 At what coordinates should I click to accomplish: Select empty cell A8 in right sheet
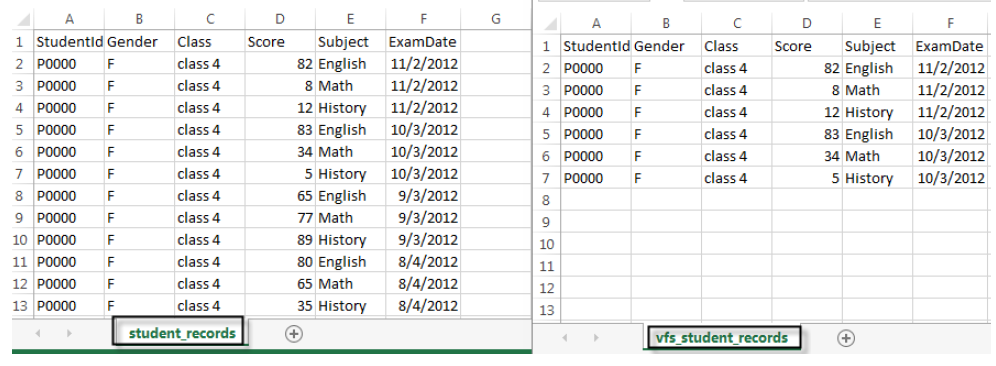click(596, 201)
